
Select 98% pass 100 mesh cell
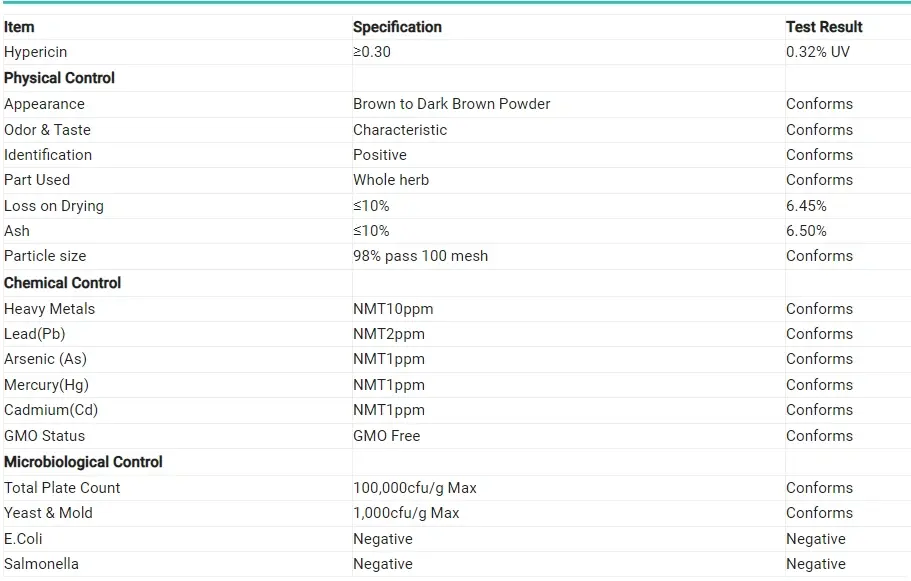(x=420, y=256)
